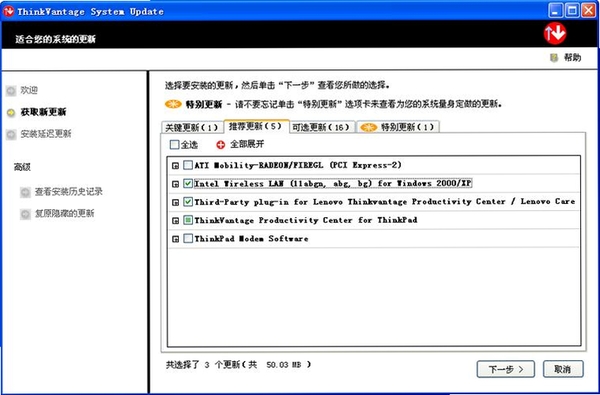Image resolution: width=600 pixels, height=395 pixels.
Task: Click the 安装延迟更新 sidebar bullet icon
Action: tap(11, 134)
